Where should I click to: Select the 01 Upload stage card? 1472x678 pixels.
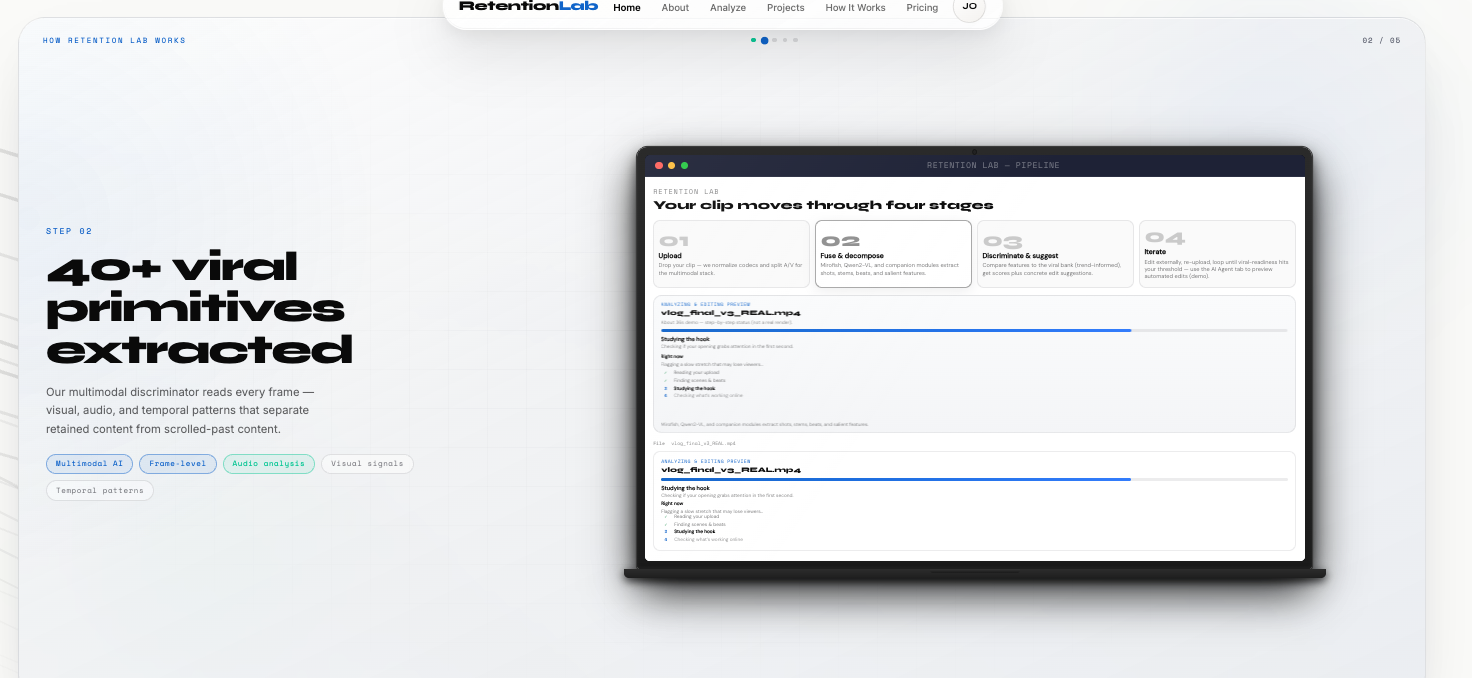pos(731,254)
